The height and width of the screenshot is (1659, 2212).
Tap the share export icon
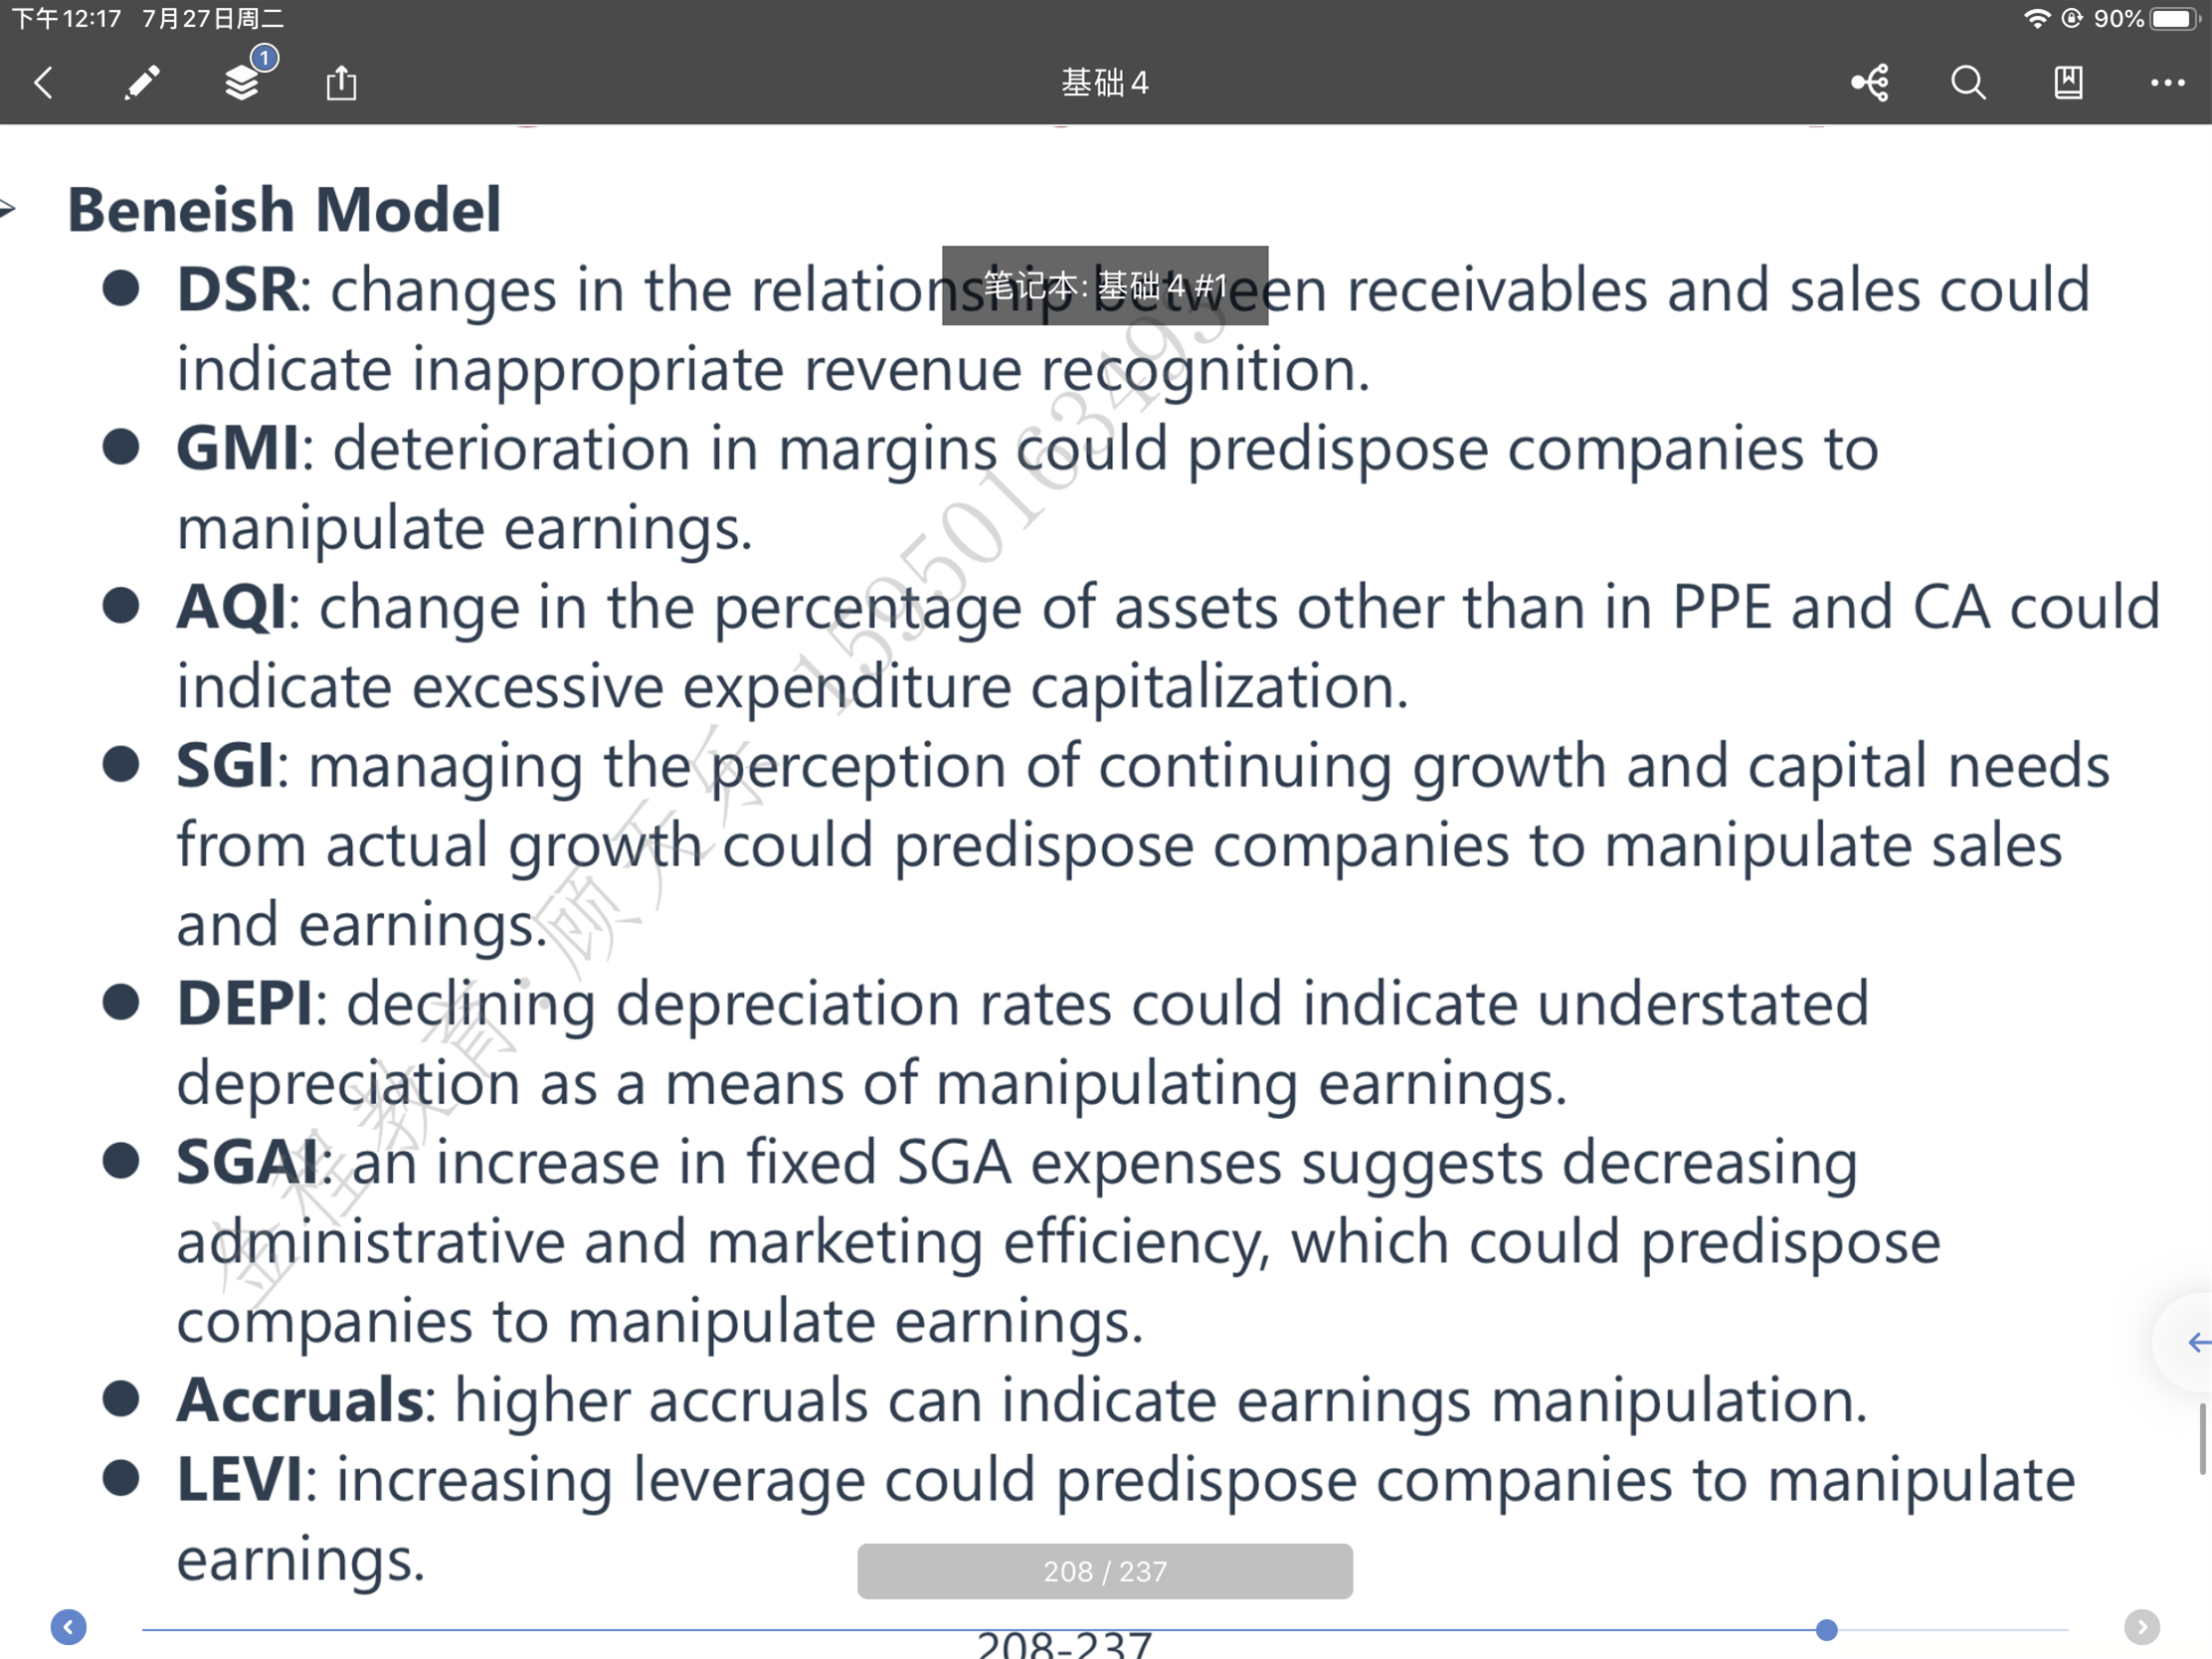point(341,82)
